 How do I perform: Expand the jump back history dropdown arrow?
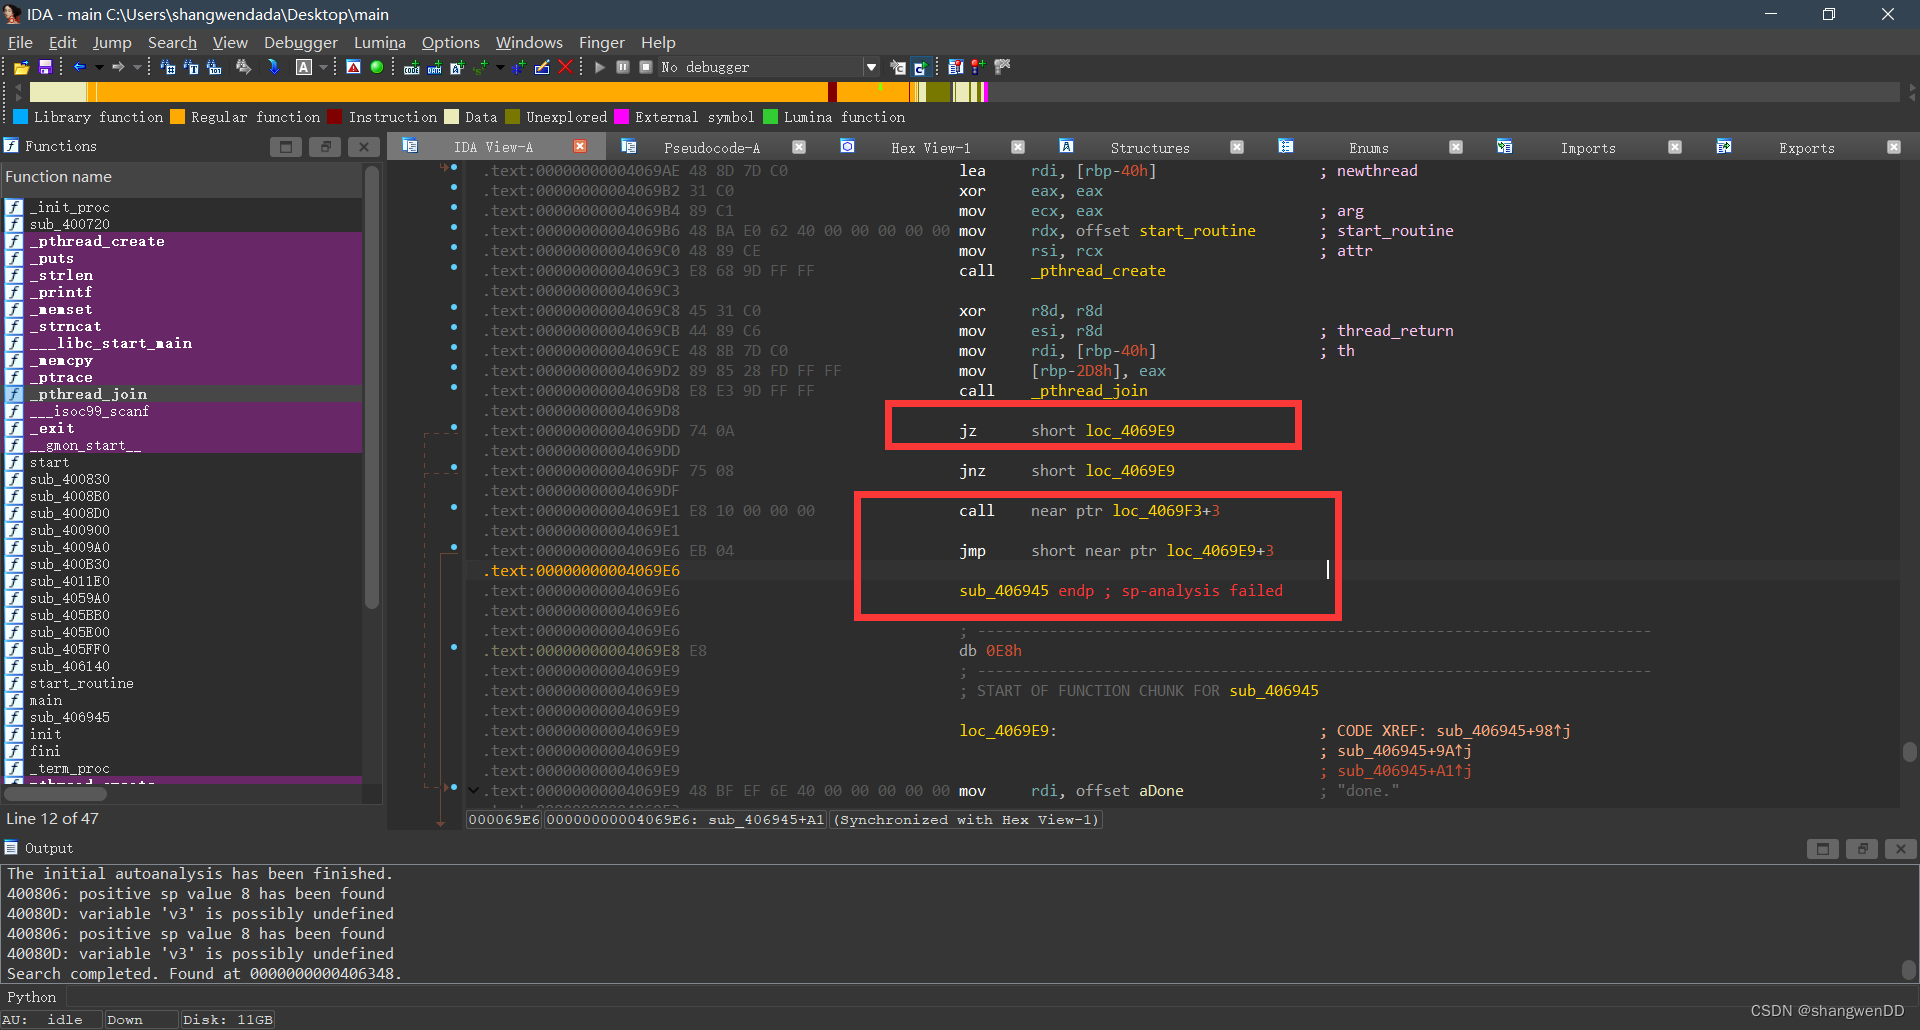[97, 67]
